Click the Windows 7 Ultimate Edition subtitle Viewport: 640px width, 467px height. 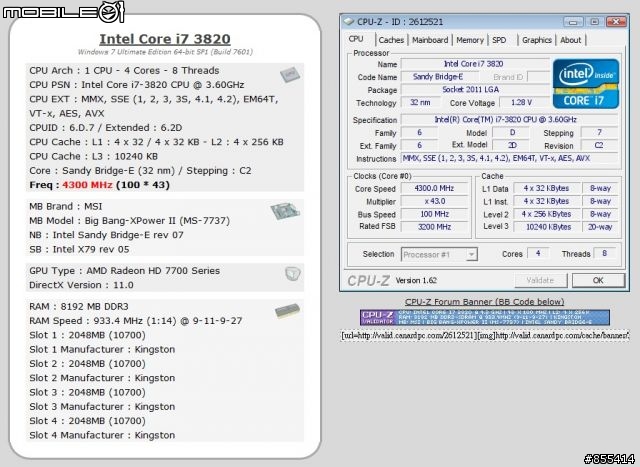[165, 52]
